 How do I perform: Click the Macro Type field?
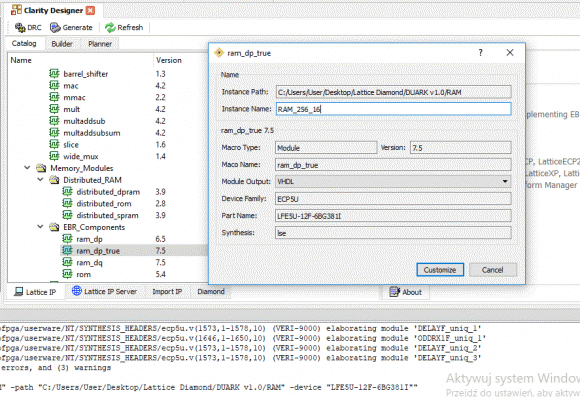[326, 148]
